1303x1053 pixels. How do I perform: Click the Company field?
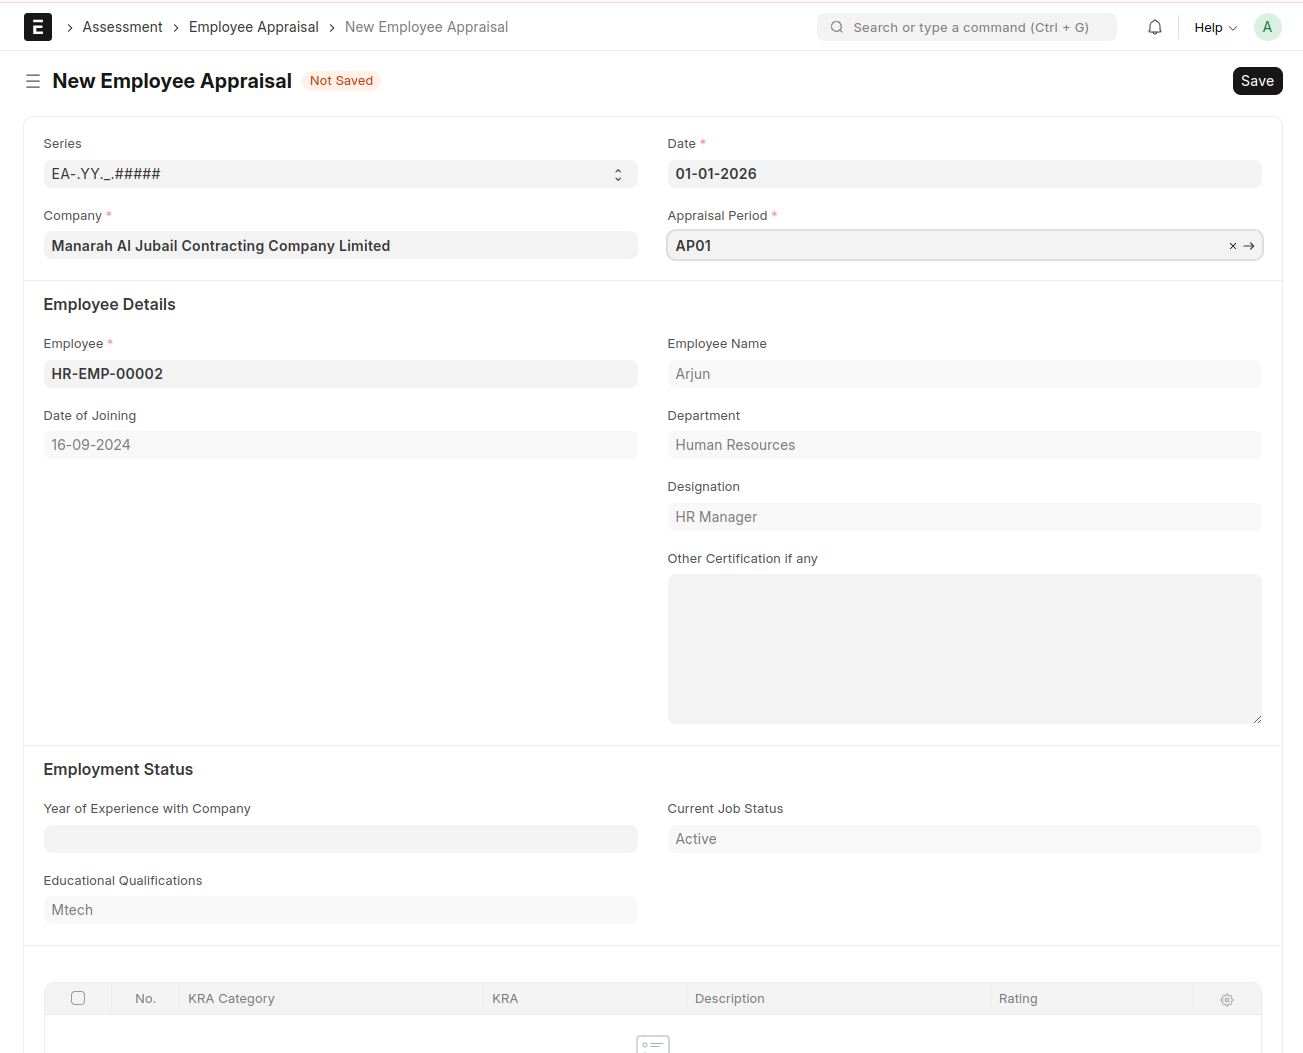pos(340,246)
